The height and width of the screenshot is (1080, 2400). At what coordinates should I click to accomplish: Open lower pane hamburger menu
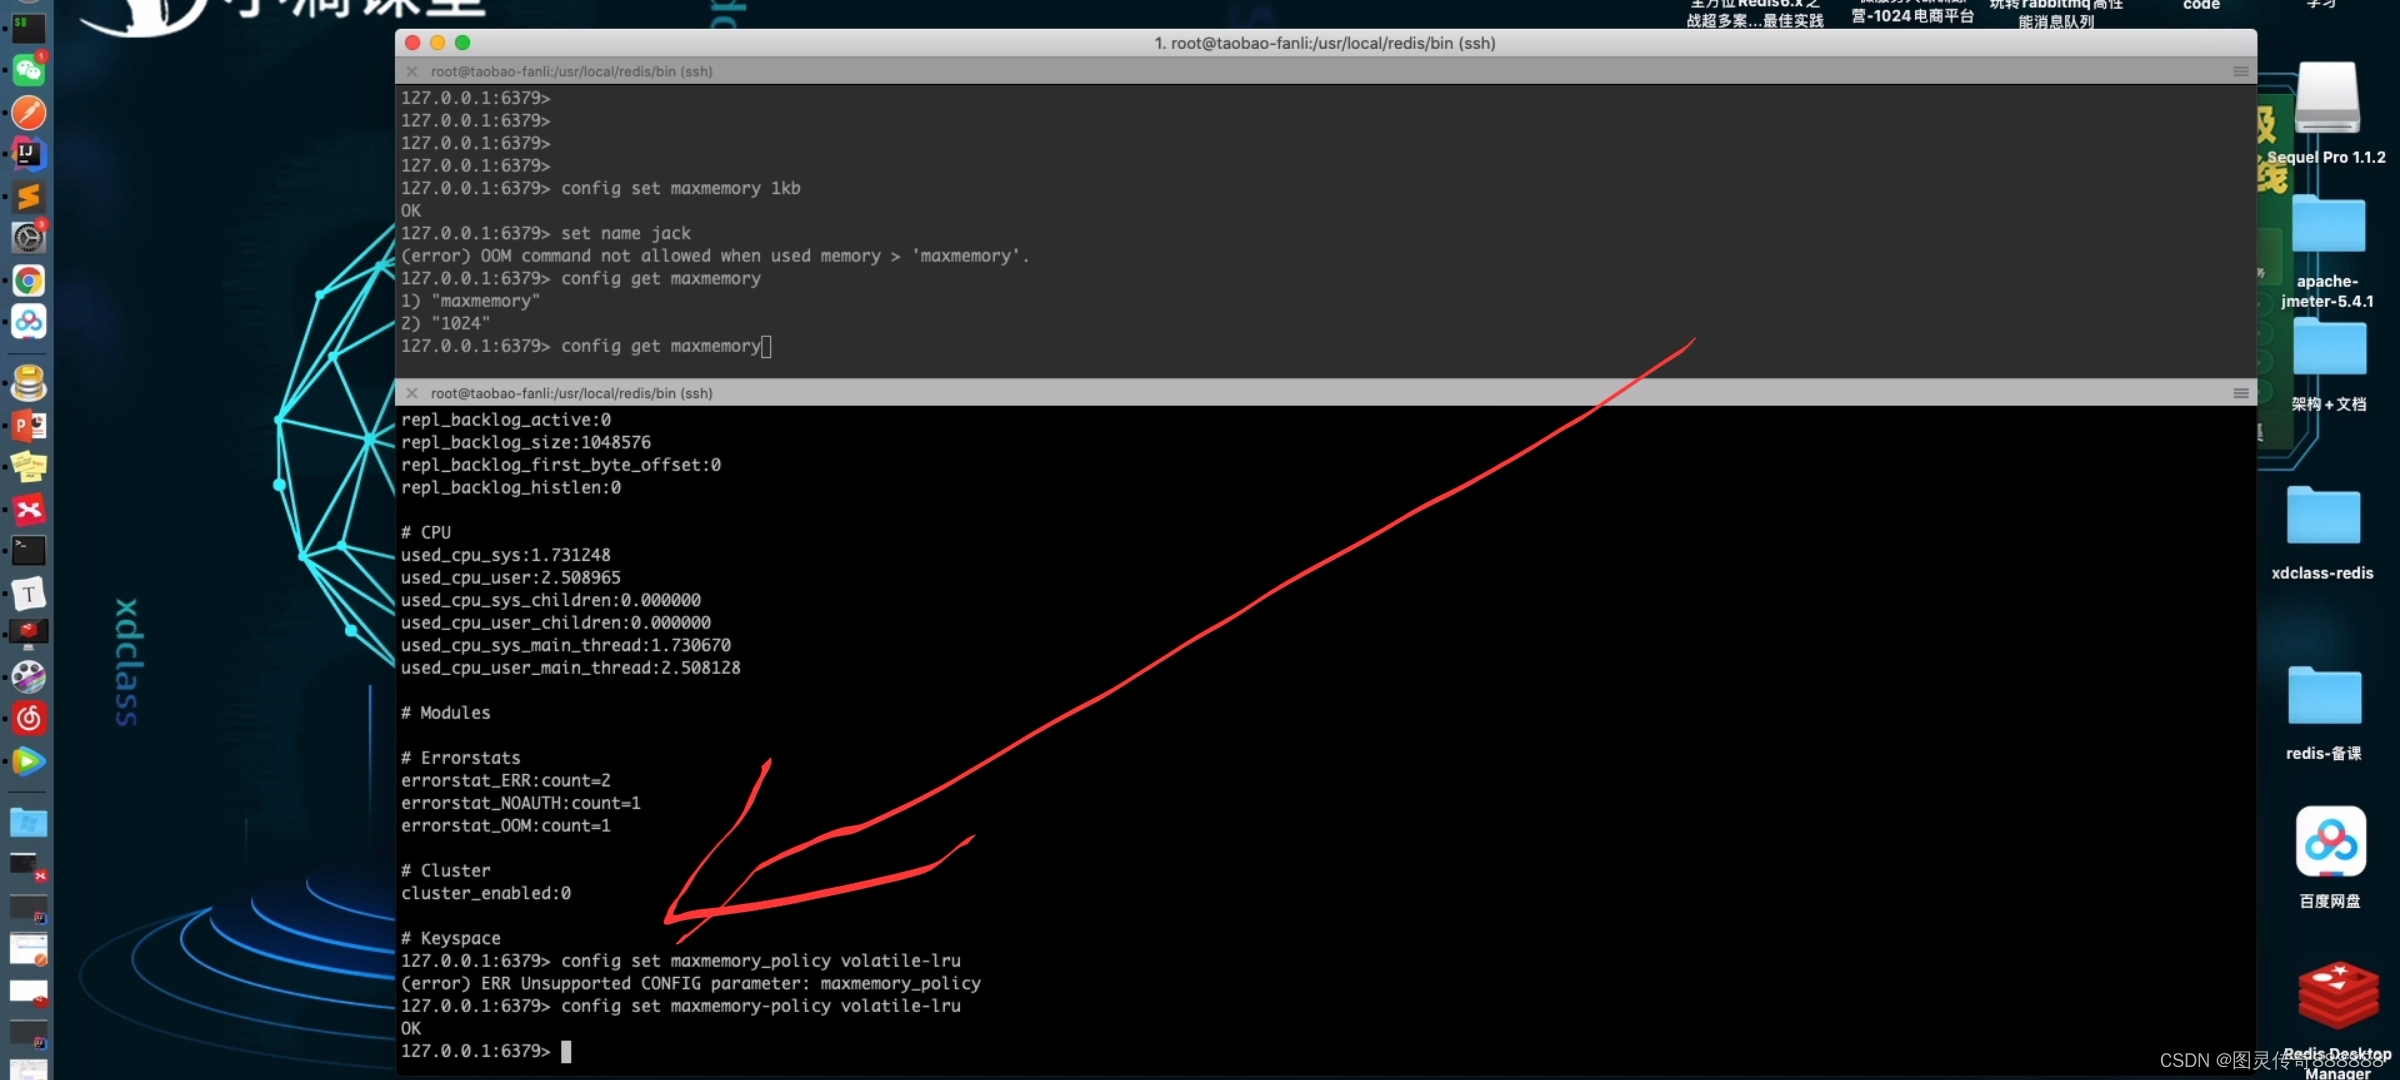click(2240, 393)
